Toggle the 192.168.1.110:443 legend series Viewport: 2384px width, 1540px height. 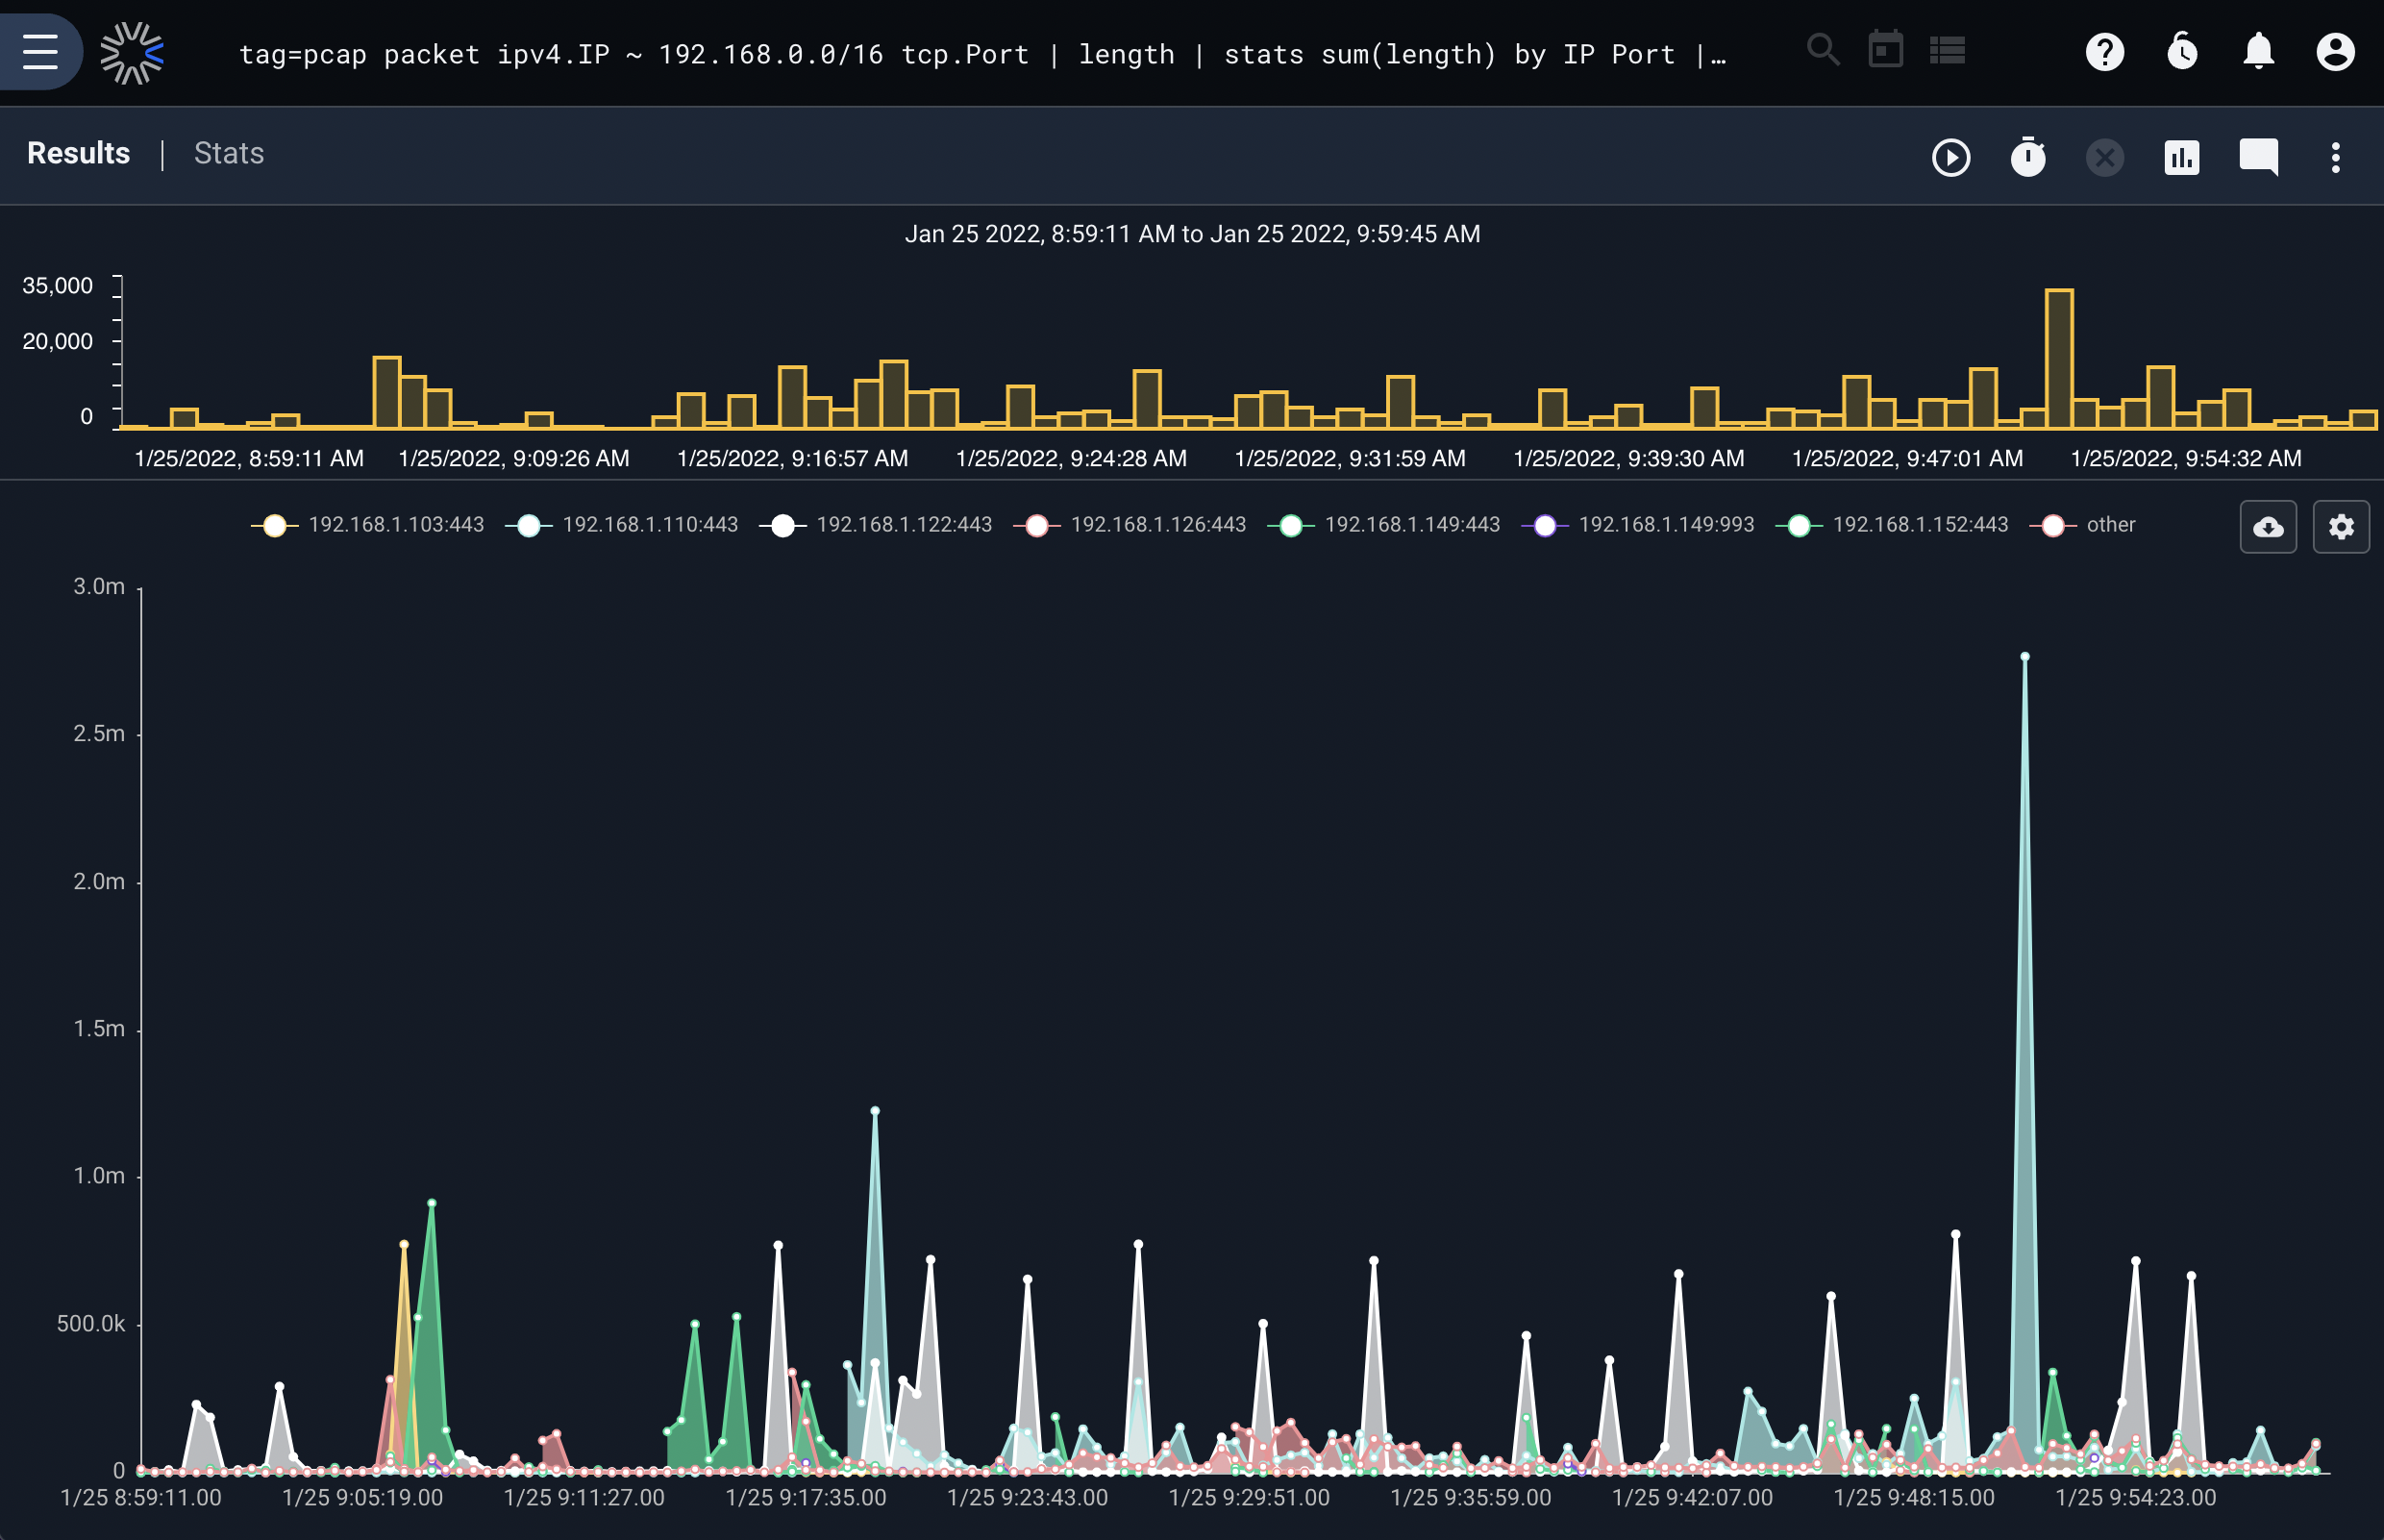pos(621,525)
